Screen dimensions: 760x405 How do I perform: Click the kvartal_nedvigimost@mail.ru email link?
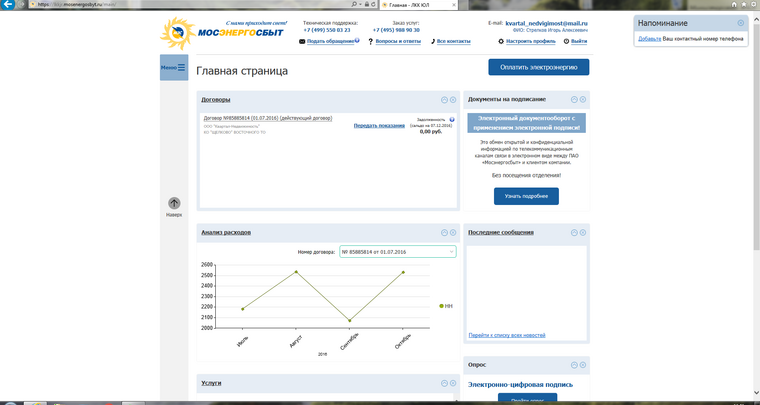[546, 23]
